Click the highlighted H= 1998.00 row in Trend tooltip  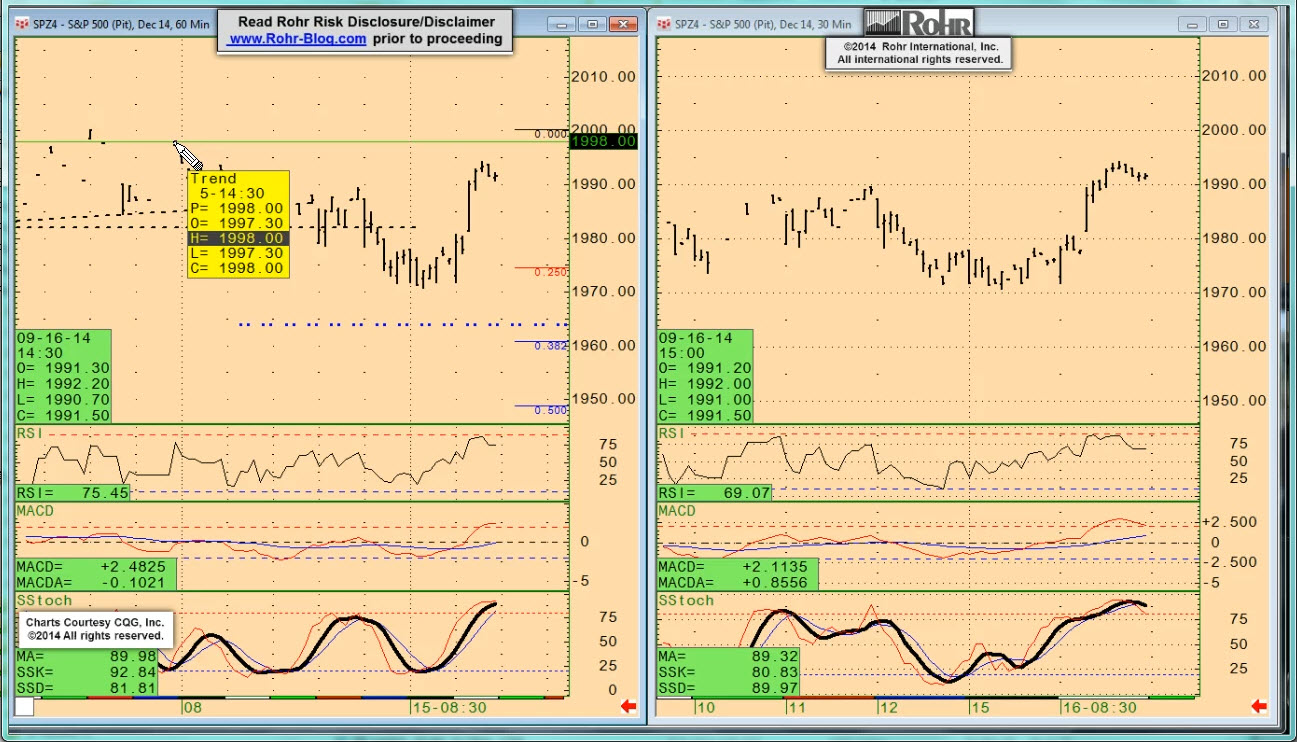tap(238, 238)
